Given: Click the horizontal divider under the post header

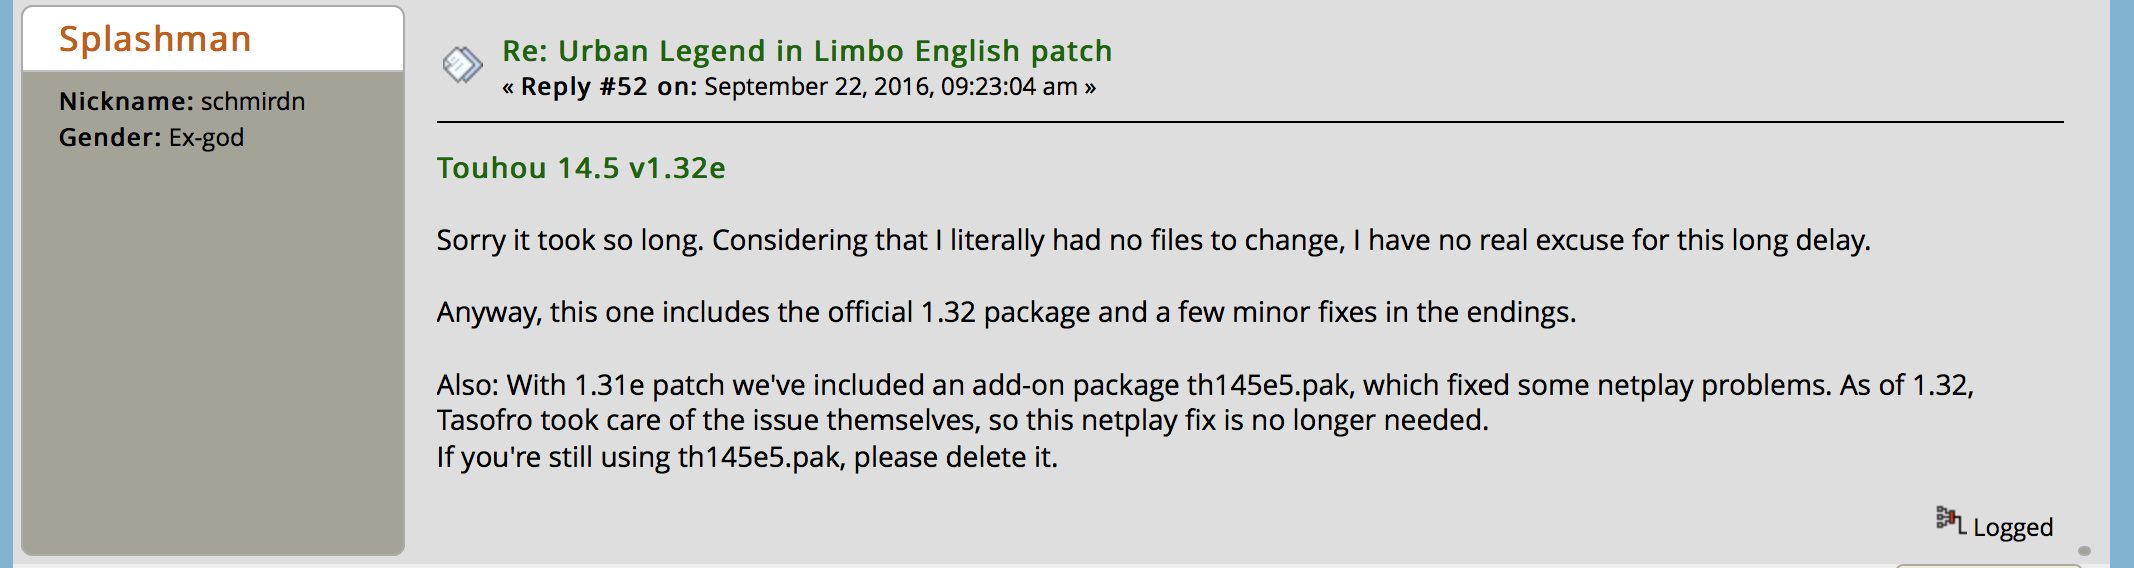Looking at the screenshot, I should click(x=1250, y=122).
